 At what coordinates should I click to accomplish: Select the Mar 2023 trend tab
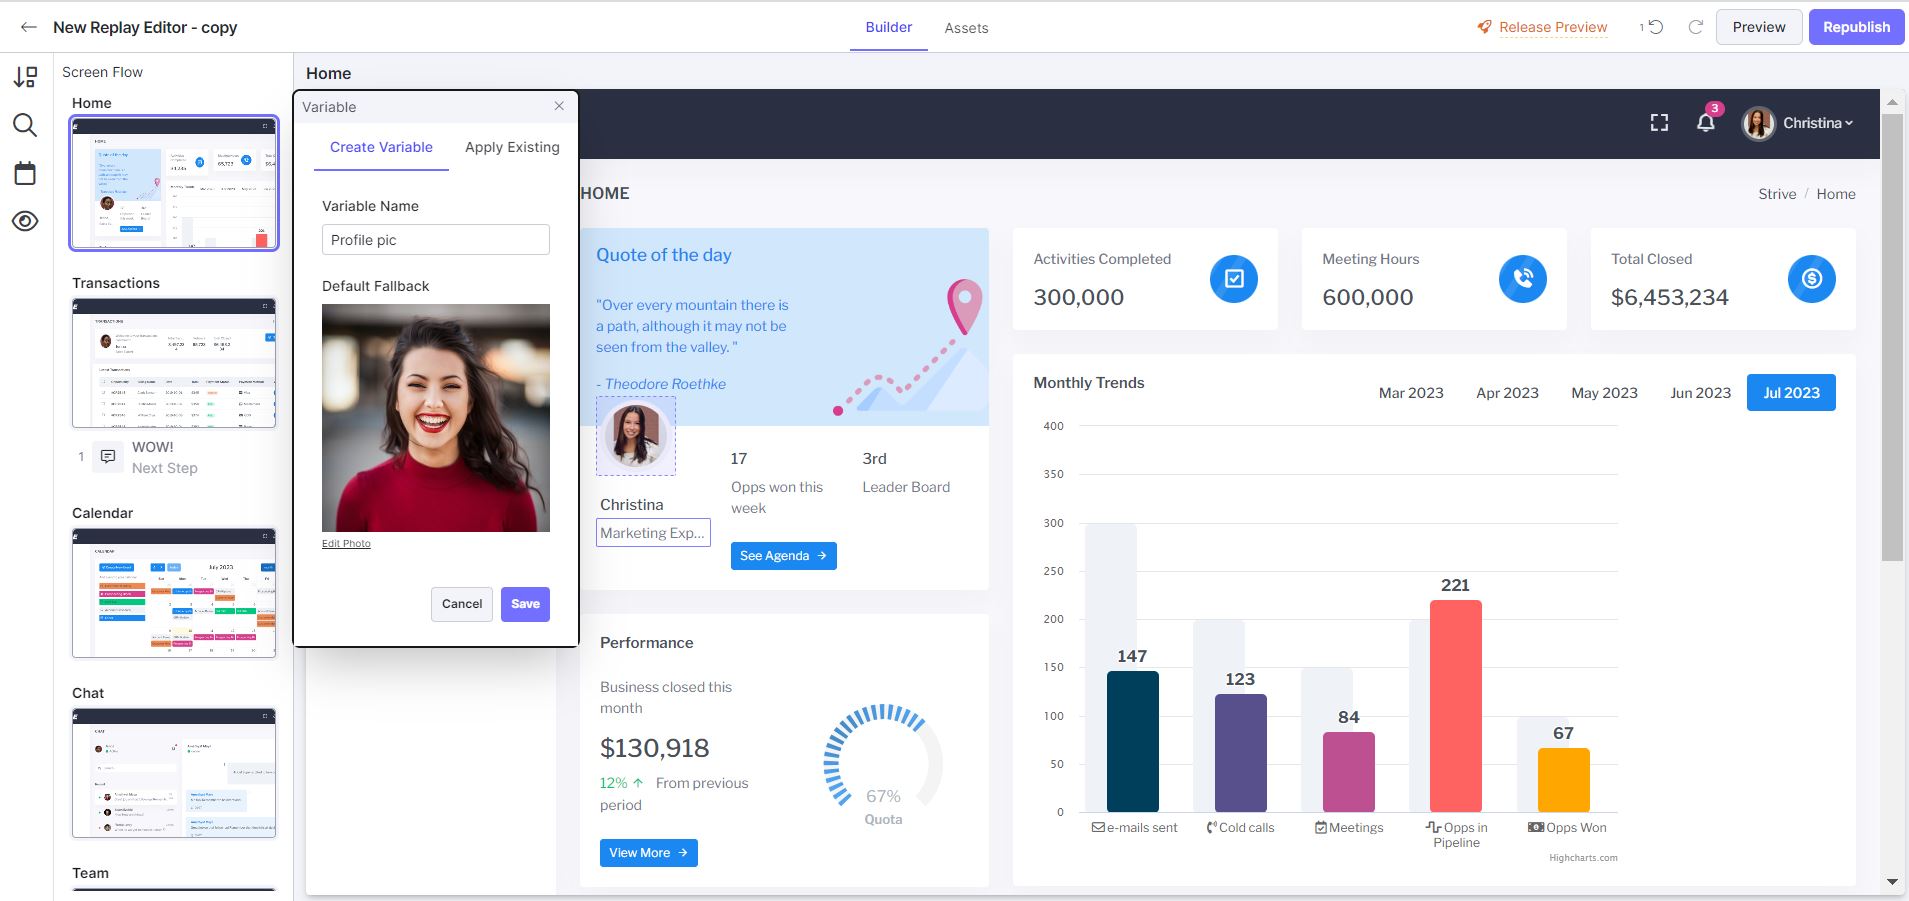1411,393
